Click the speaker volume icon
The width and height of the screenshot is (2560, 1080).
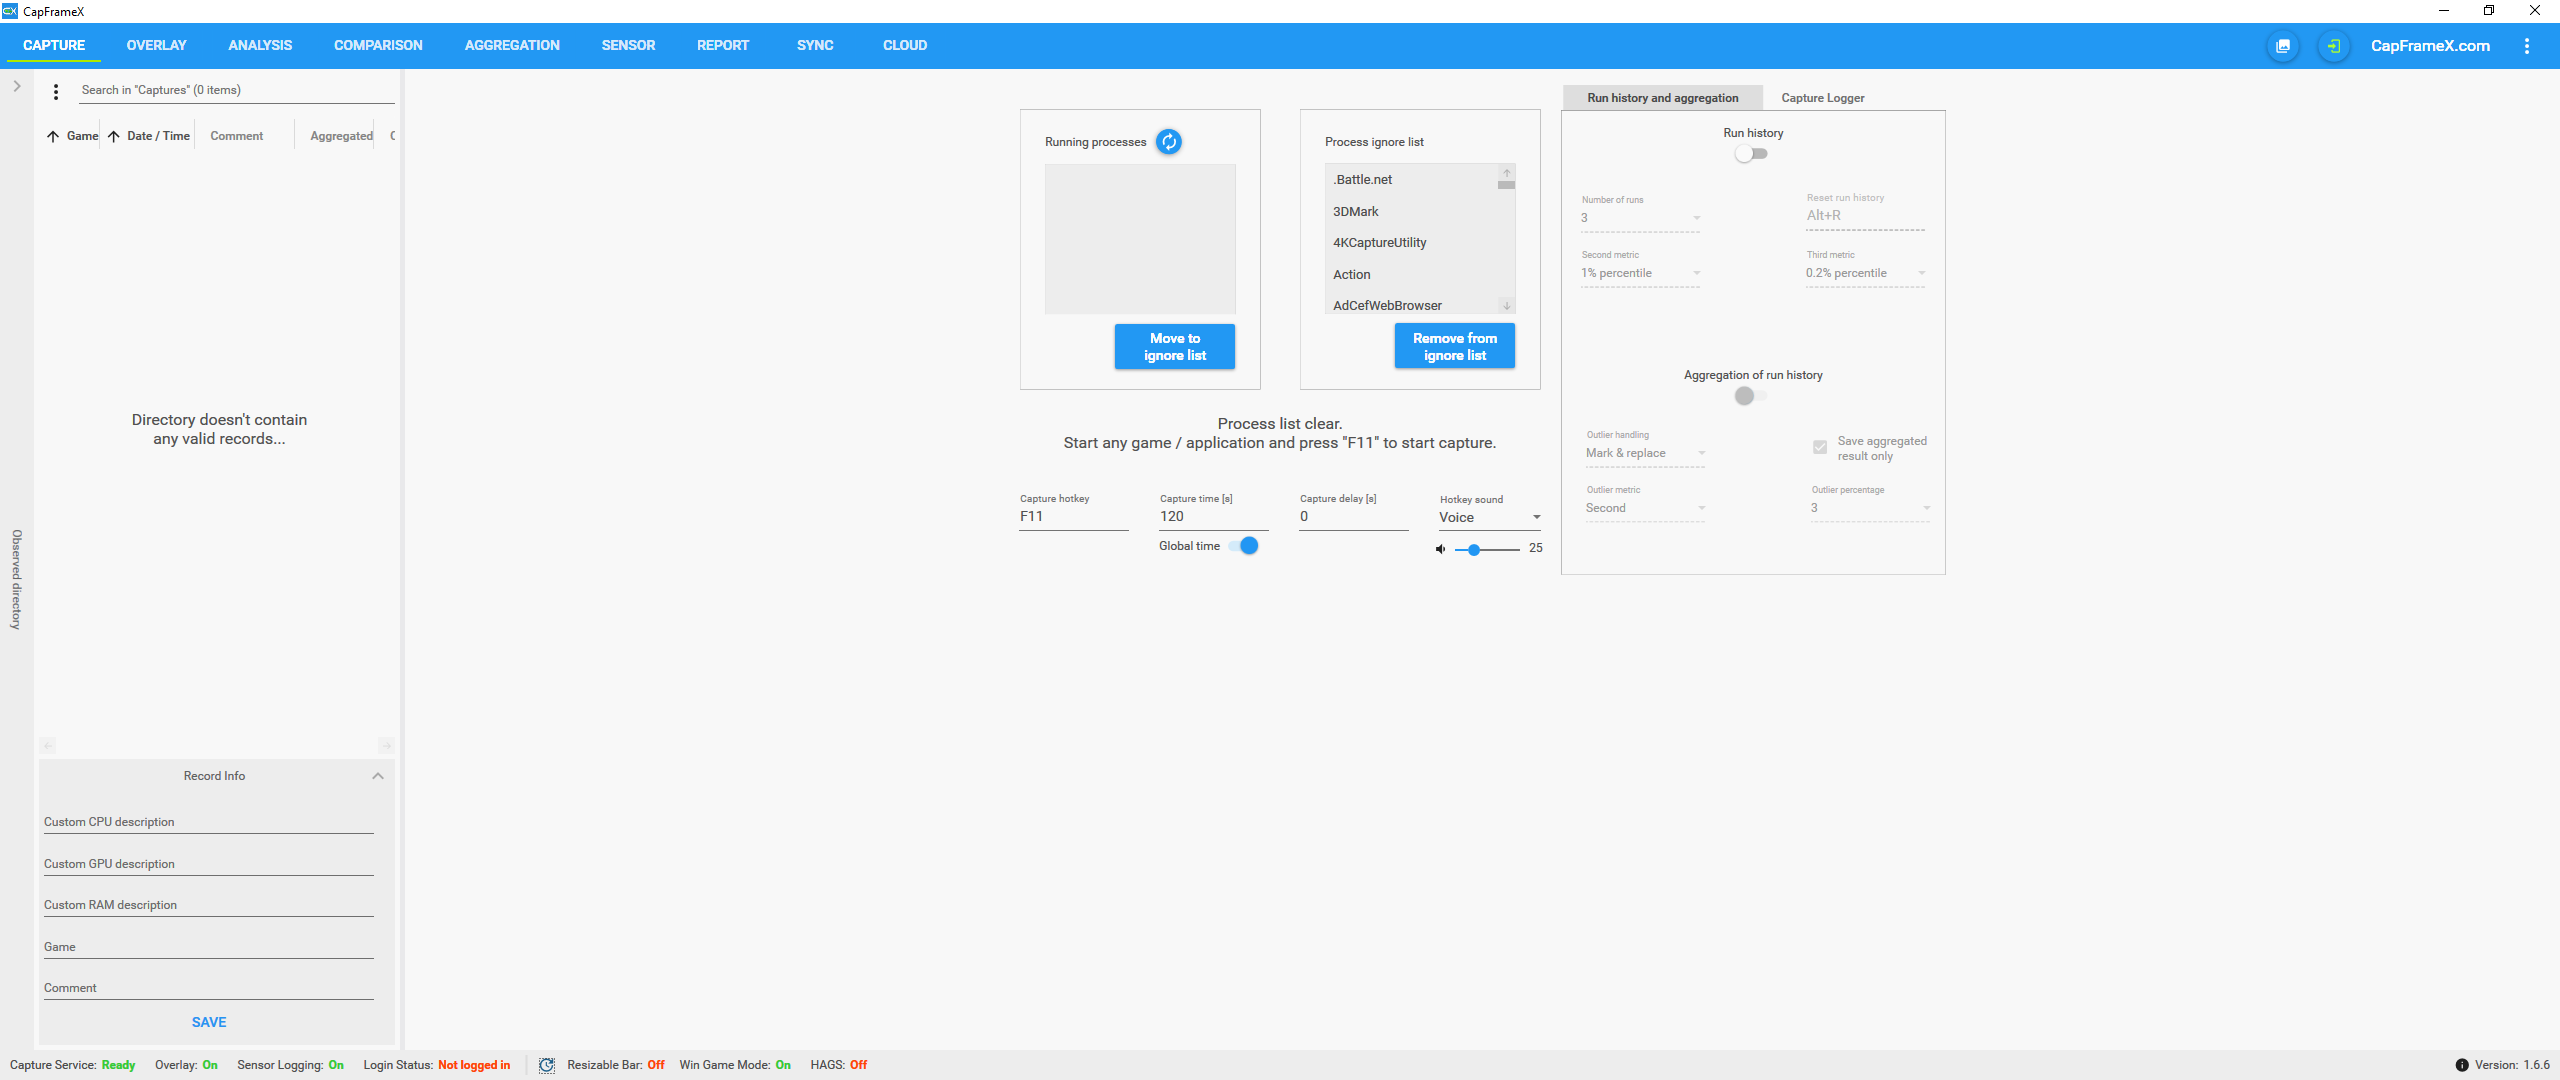coord(1440,549)
